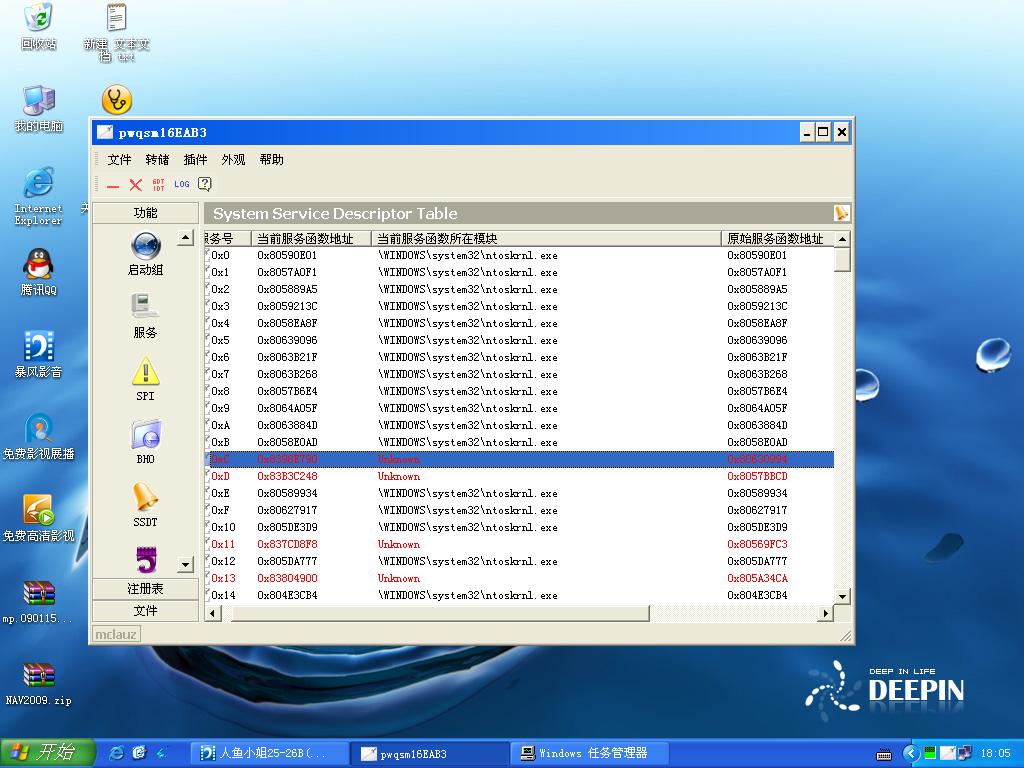Select the SSDT bell icon
The height and width of the screenshot is (768, 1024).
pyautogui.click(x=145, y=504)
